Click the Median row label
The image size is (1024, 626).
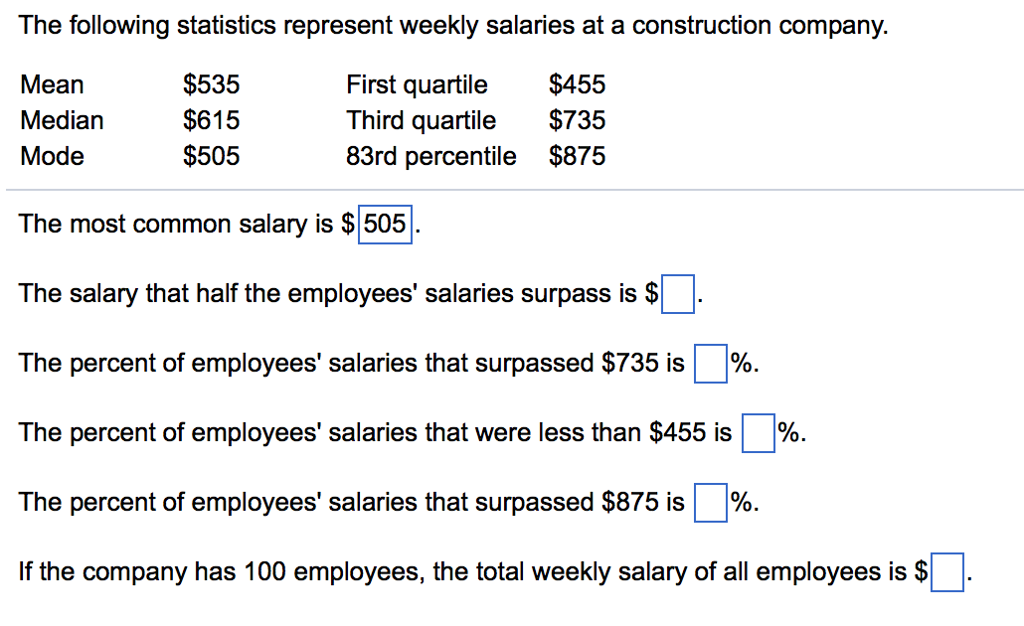[61, 120]
